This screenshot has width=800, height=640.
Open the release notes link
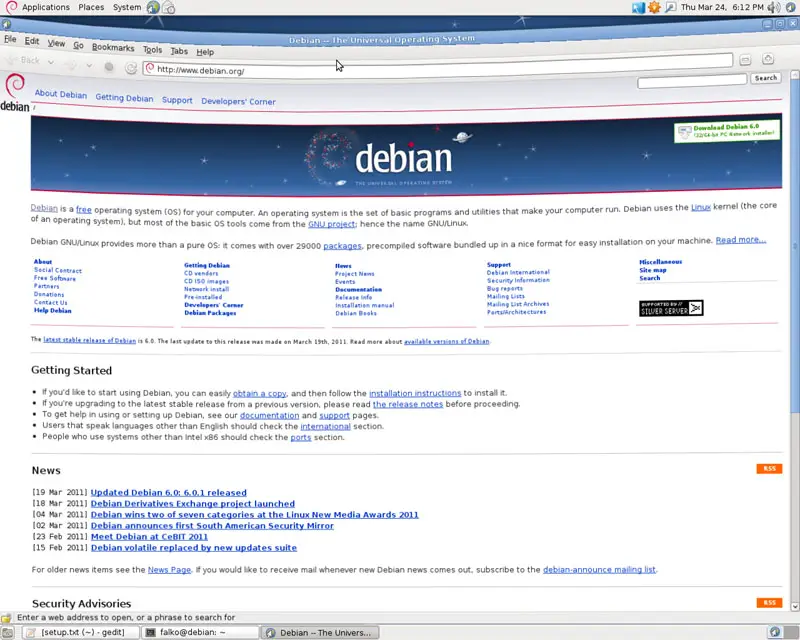[x=408, y=404]
